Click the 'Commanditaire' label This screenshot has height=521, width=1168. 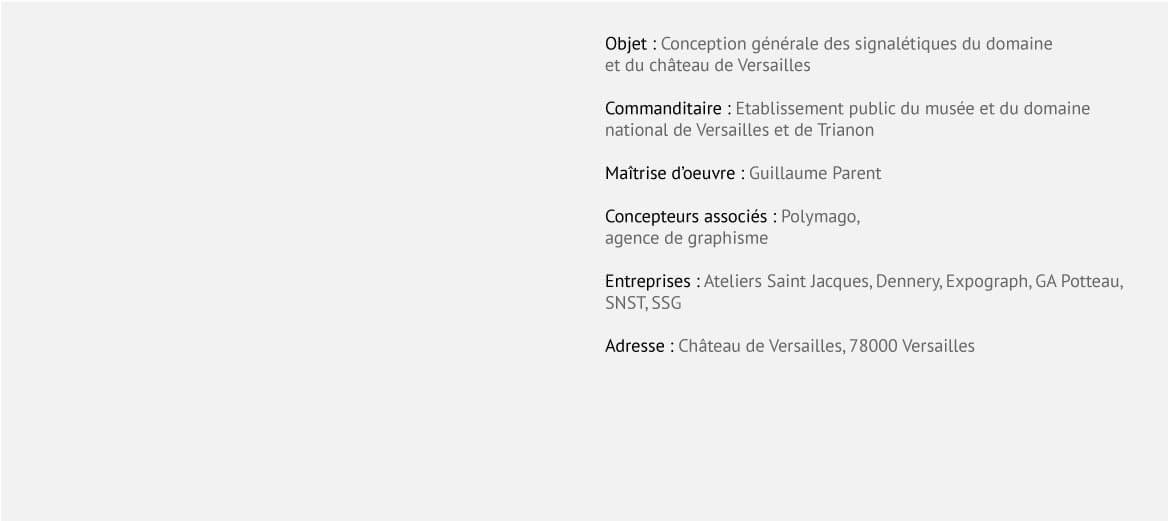pyautogui.click(x=663, y=109)
